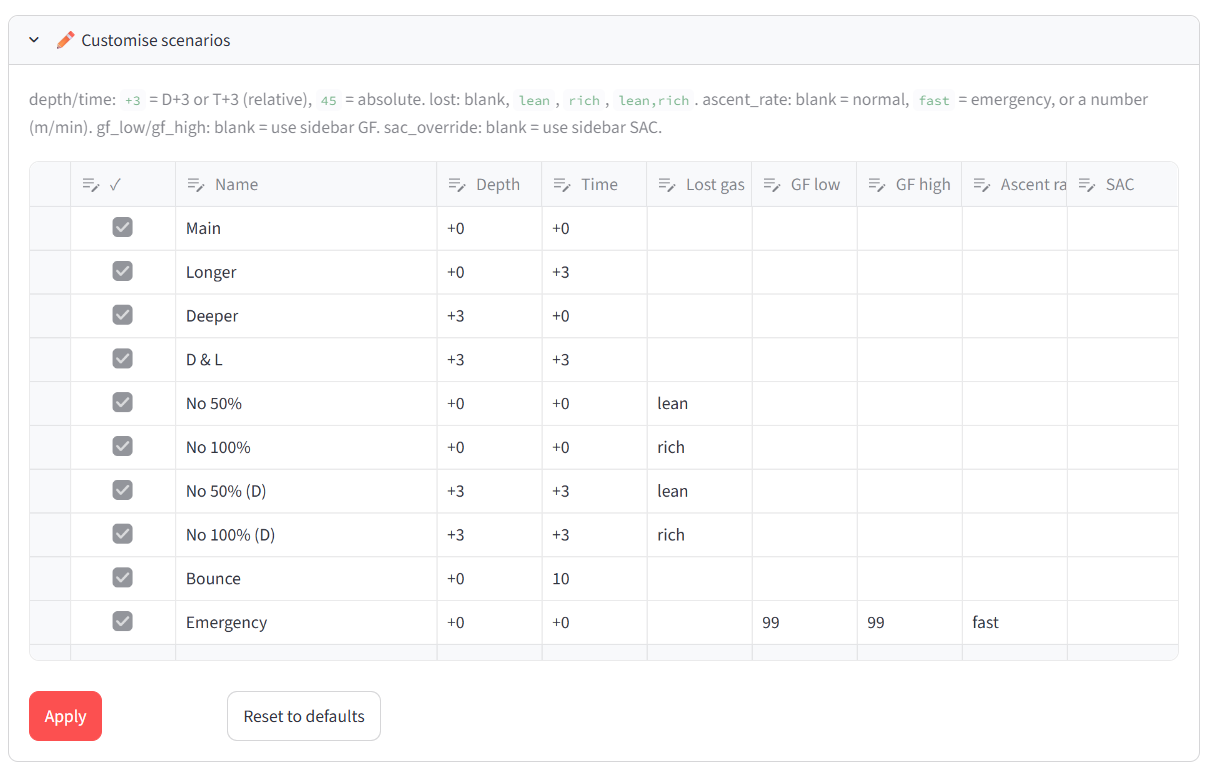Select GF high cell 99 in Emergency row
Image resolution: width=1207 pixels, height=767 pixels.
[x=909, y=622]
